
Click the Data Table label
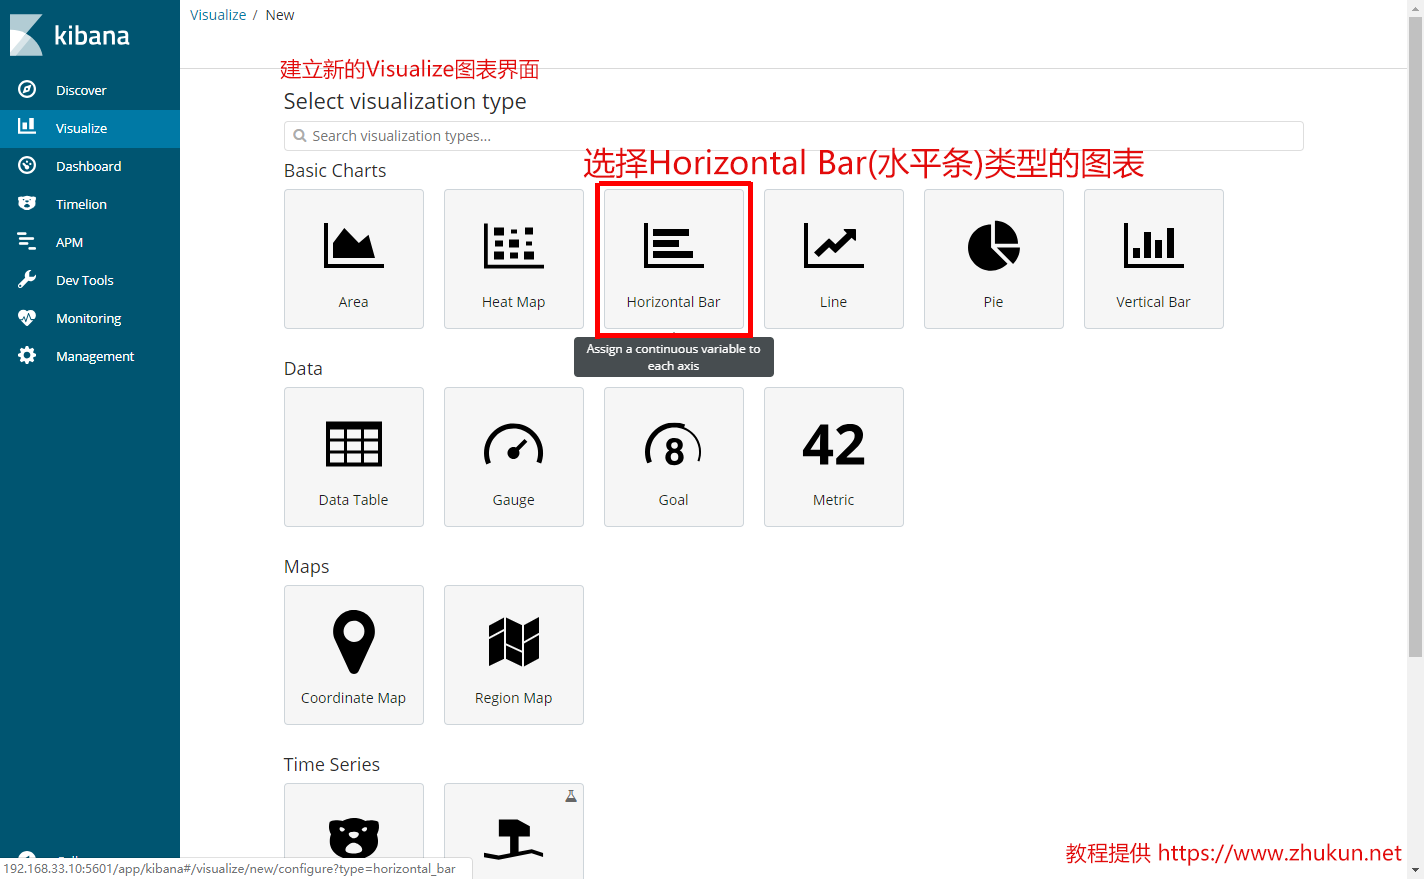pyautogui.click(x=354, y=500)
